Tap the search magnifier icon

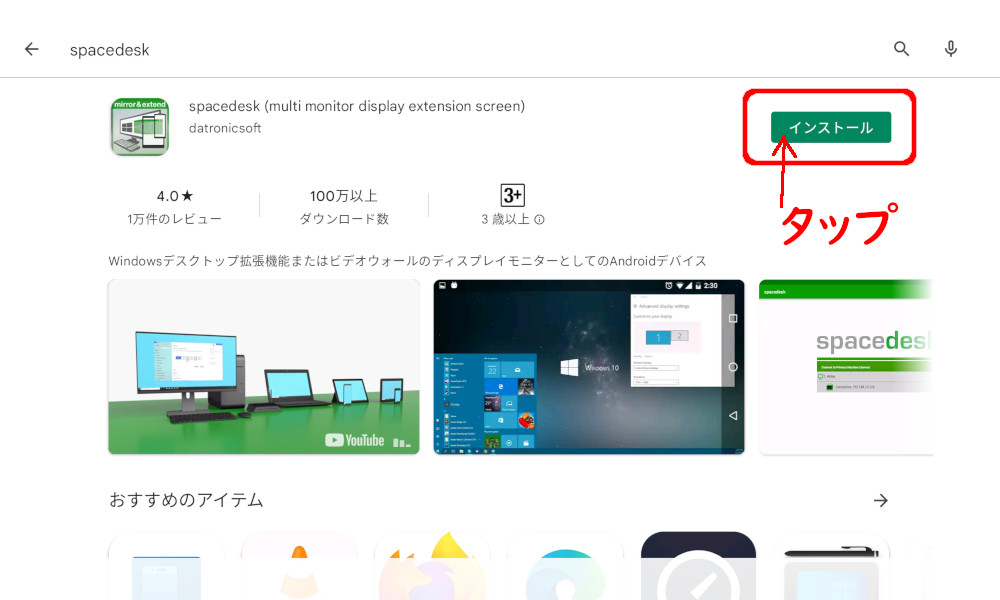click(901, 49)
